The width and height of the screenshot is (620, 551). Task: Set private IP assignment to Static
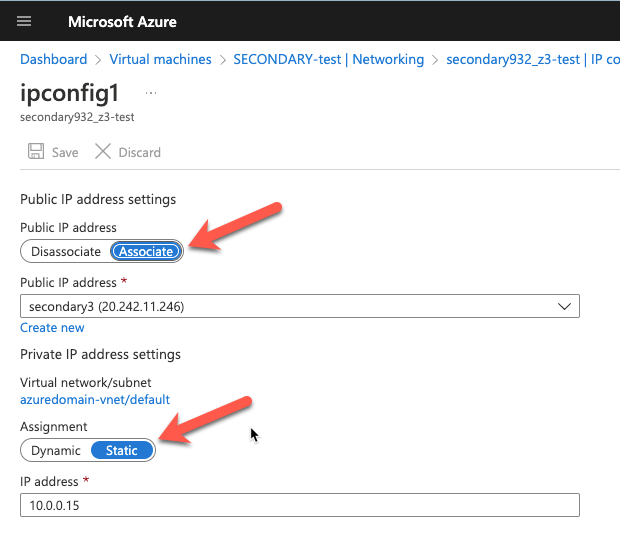122,451
